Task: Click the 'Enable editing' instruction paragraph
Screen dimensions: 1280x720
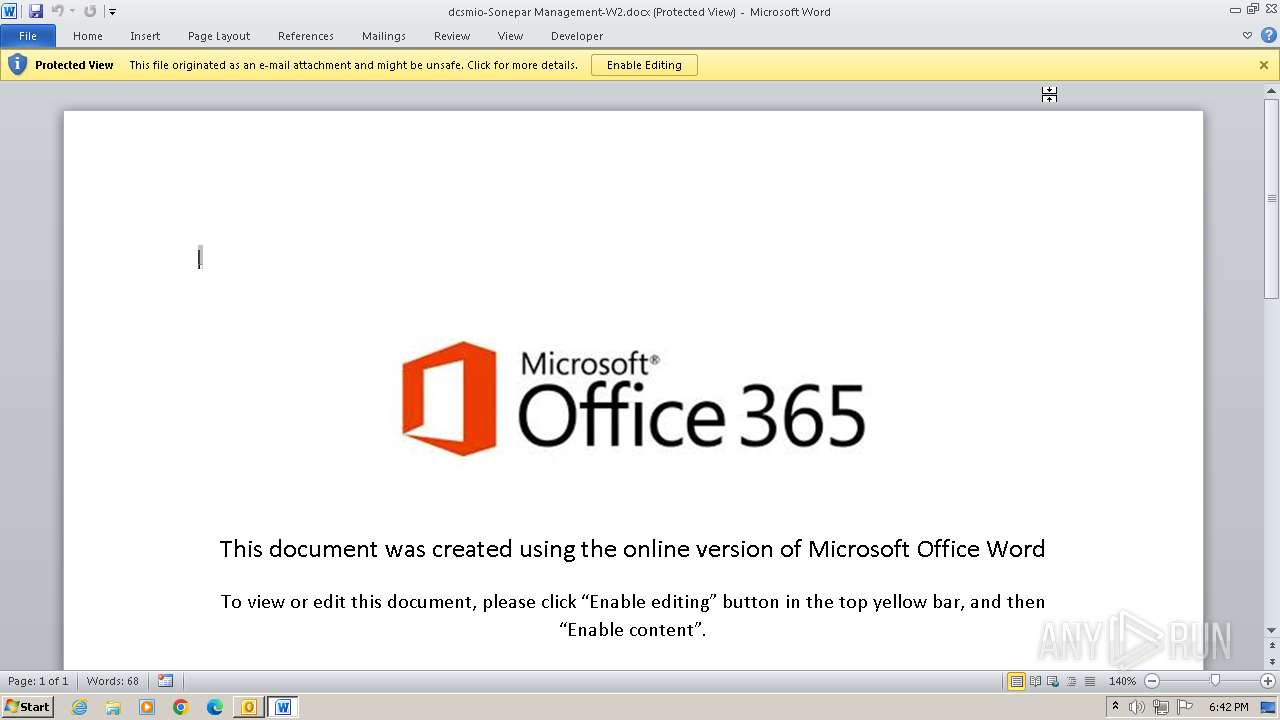Action: click(633, 615)
